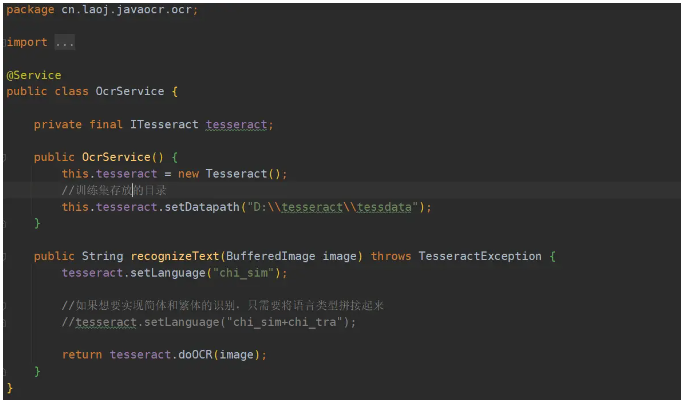Click the "setDatapath" method call

tap(202, 207)
